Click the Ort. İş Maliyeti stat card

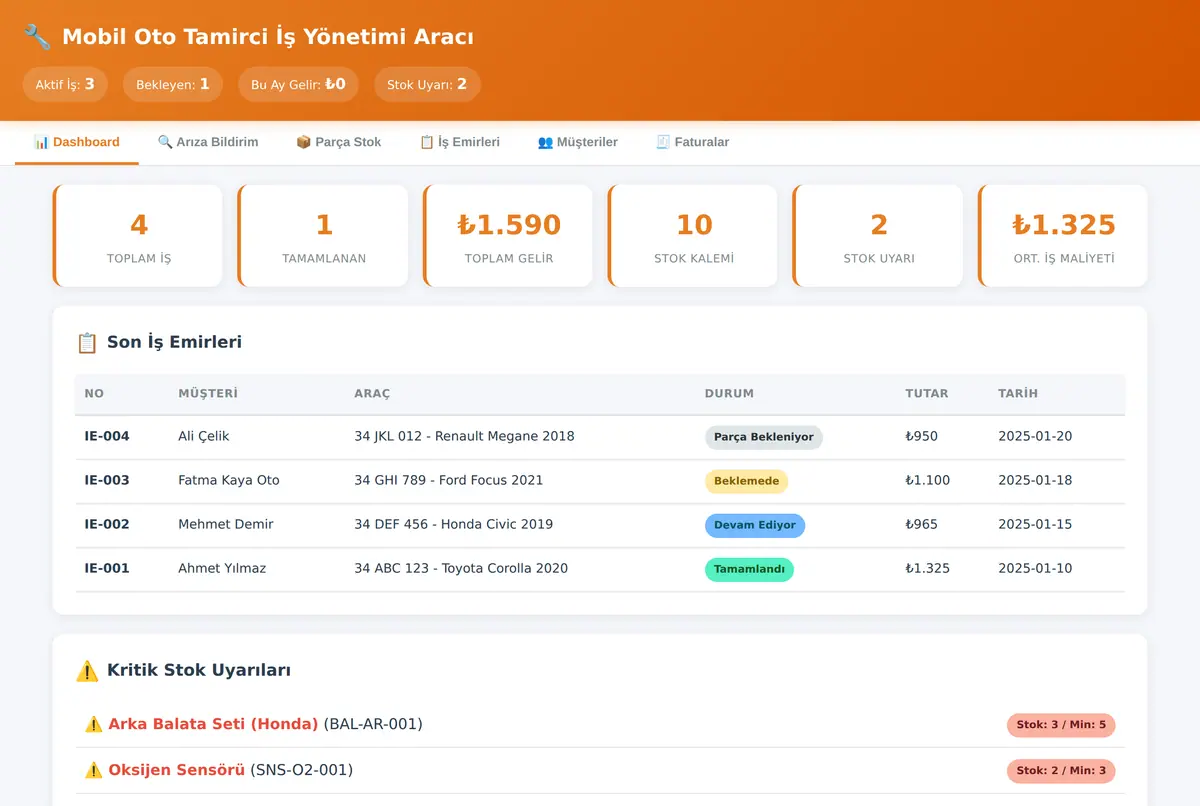tap(1063, 236)
